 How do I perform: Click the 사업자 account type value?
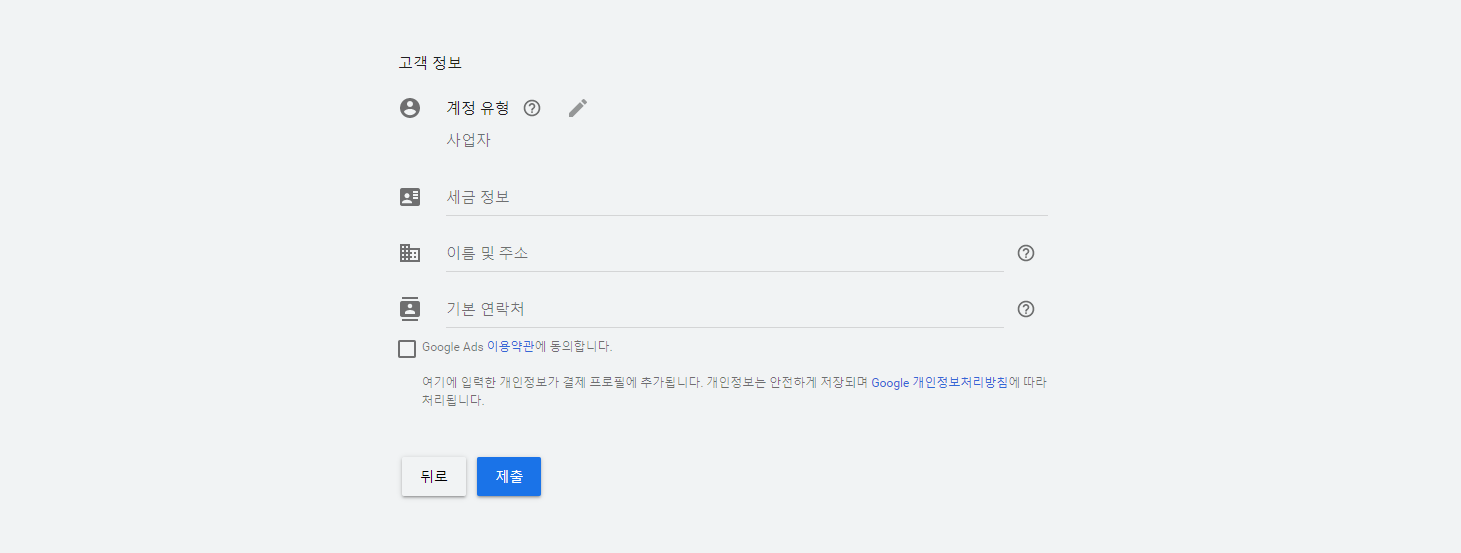point(468,140)
